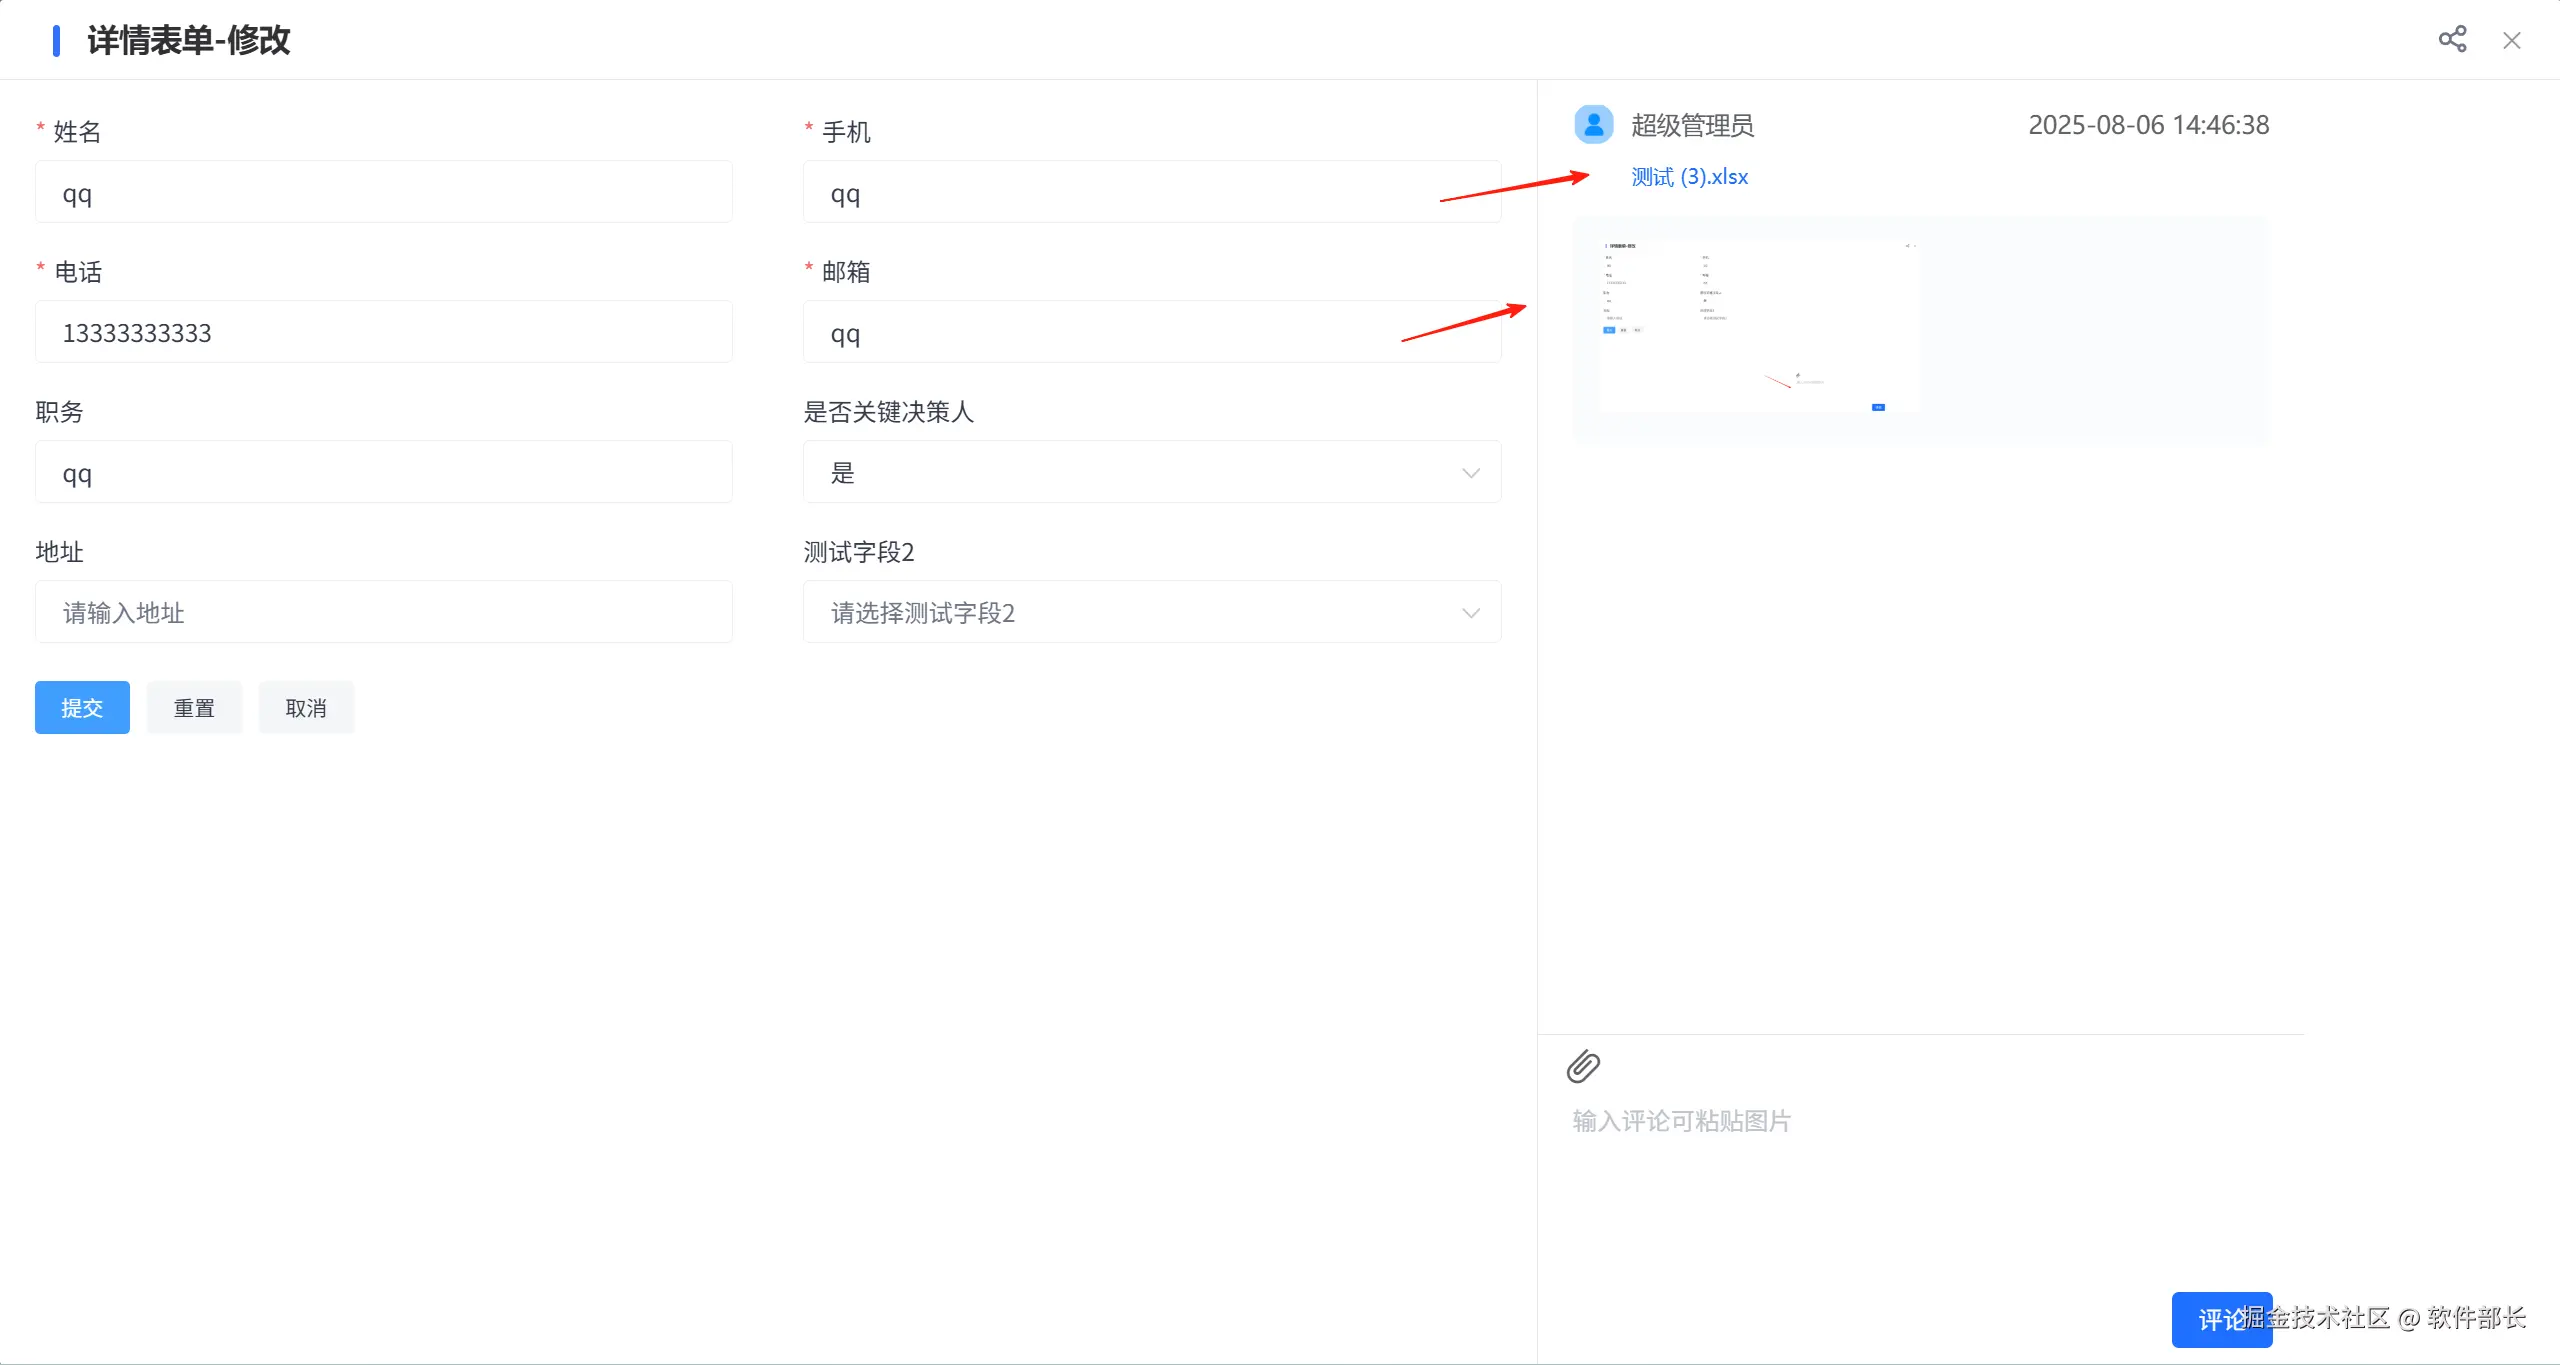2560x1365 pixels.
Task: Open the 是否关键决策人 dropdown
Action: pyautogui.click(x=1151, y=472)
